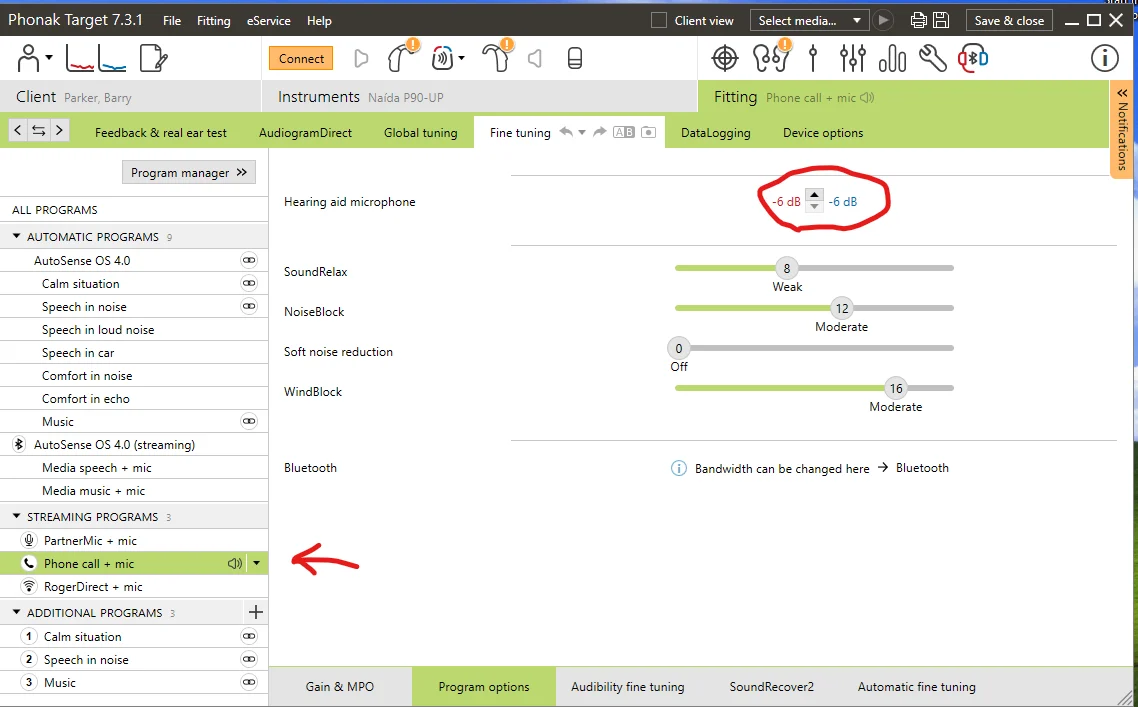
Task: Enable the Client view checkbox
Action: (x=659, y=20)
